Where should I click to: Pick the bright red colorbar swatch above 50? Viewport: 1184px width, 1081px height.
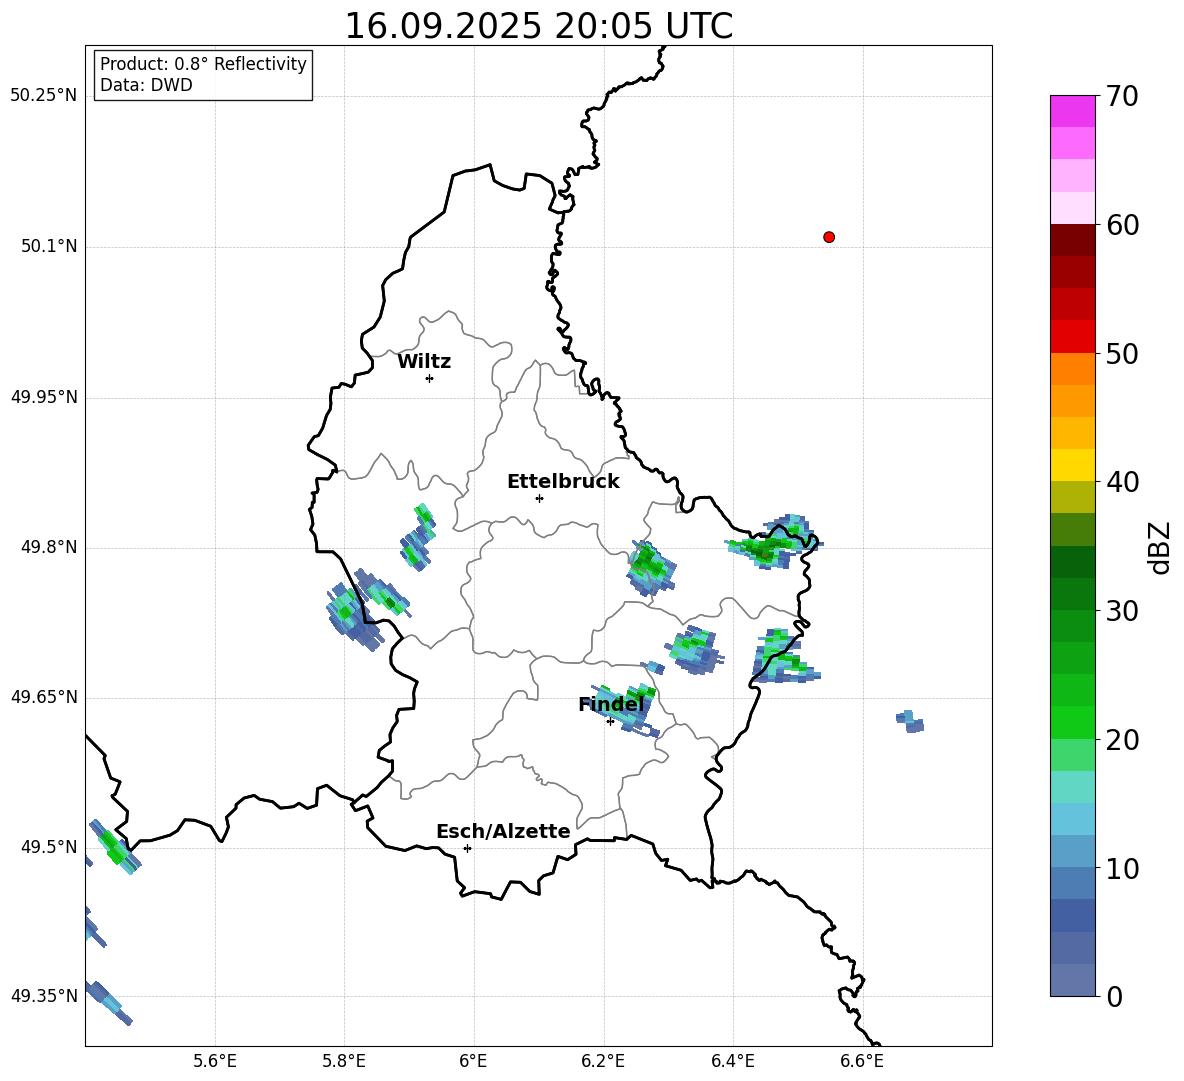tap(1072, 336)
